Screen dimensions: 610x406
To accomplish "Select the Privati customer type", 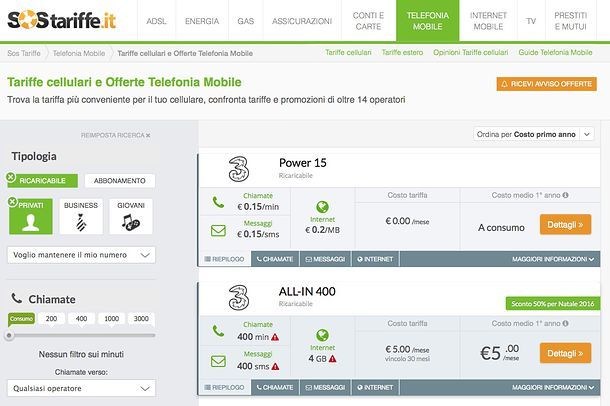I will click(x=31, y=217).
